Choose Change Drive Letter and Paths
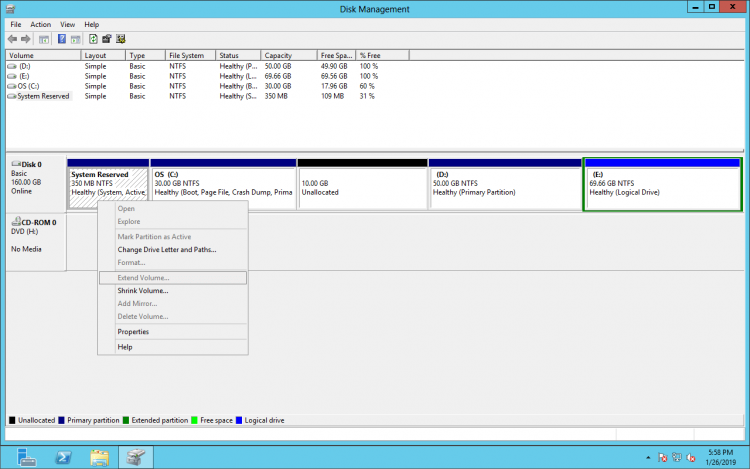Viewport: 750px width, 469px height. (167, 250)
